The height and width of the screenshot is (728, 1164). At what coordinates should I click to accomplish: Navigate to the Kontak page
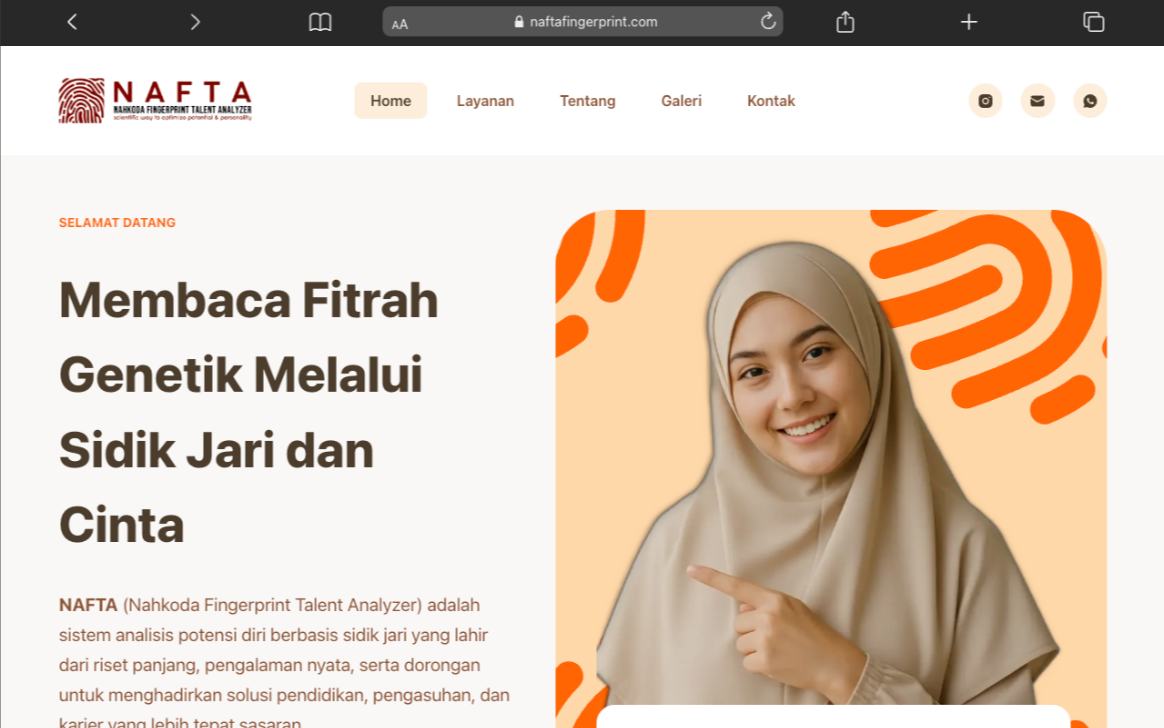pos(771,101)
